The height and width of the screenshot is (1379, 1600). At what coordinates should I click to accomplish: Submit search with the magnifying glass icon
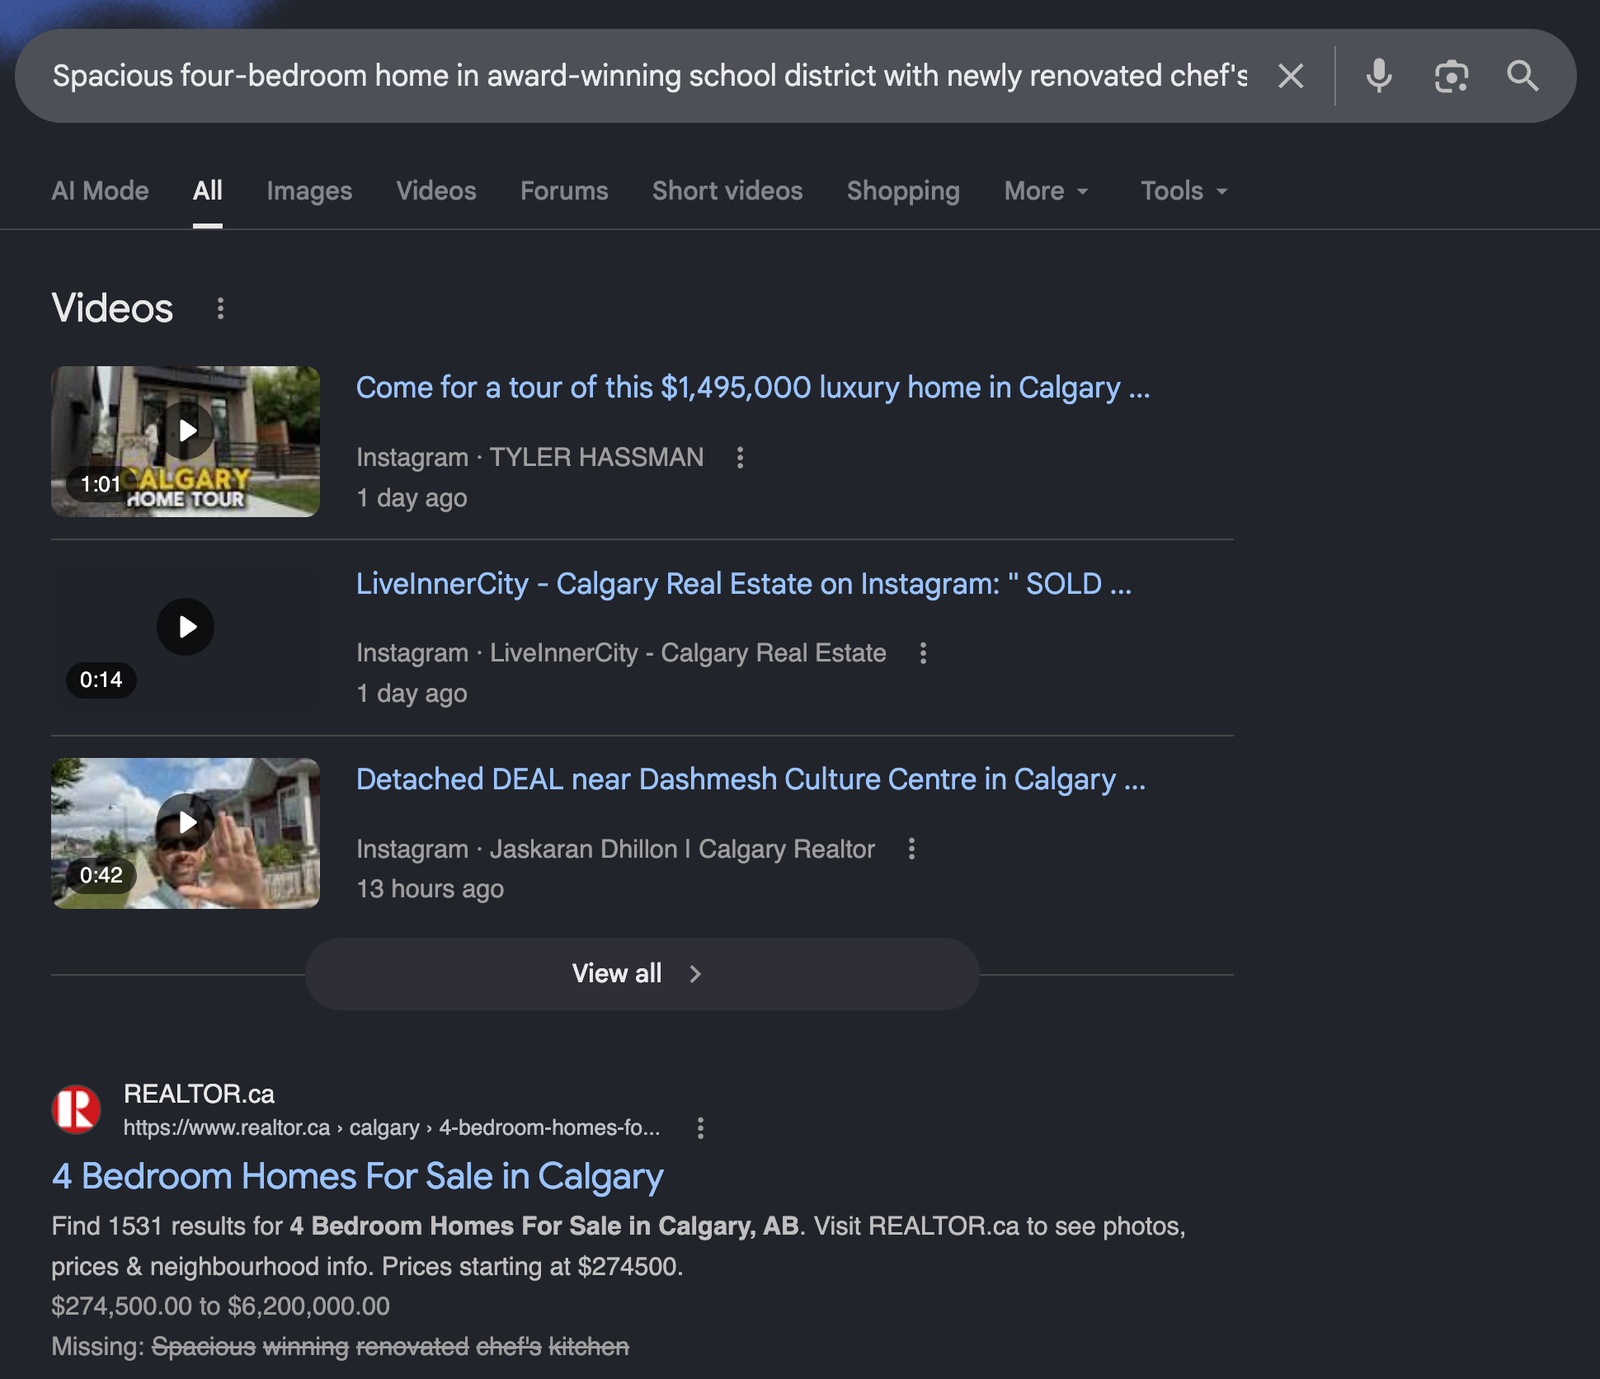[1522, 76]
